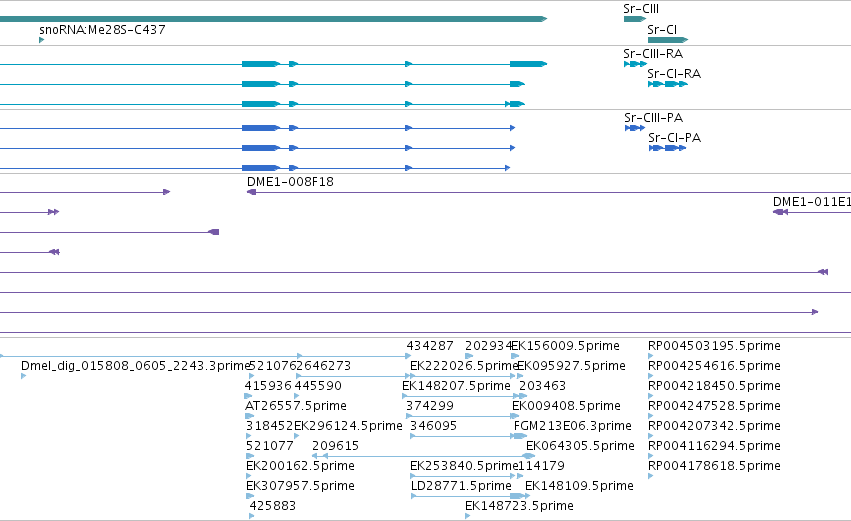Open EK222026.5prime EST entry
This screenshot has width=851, height=521.
click(464, 366)
